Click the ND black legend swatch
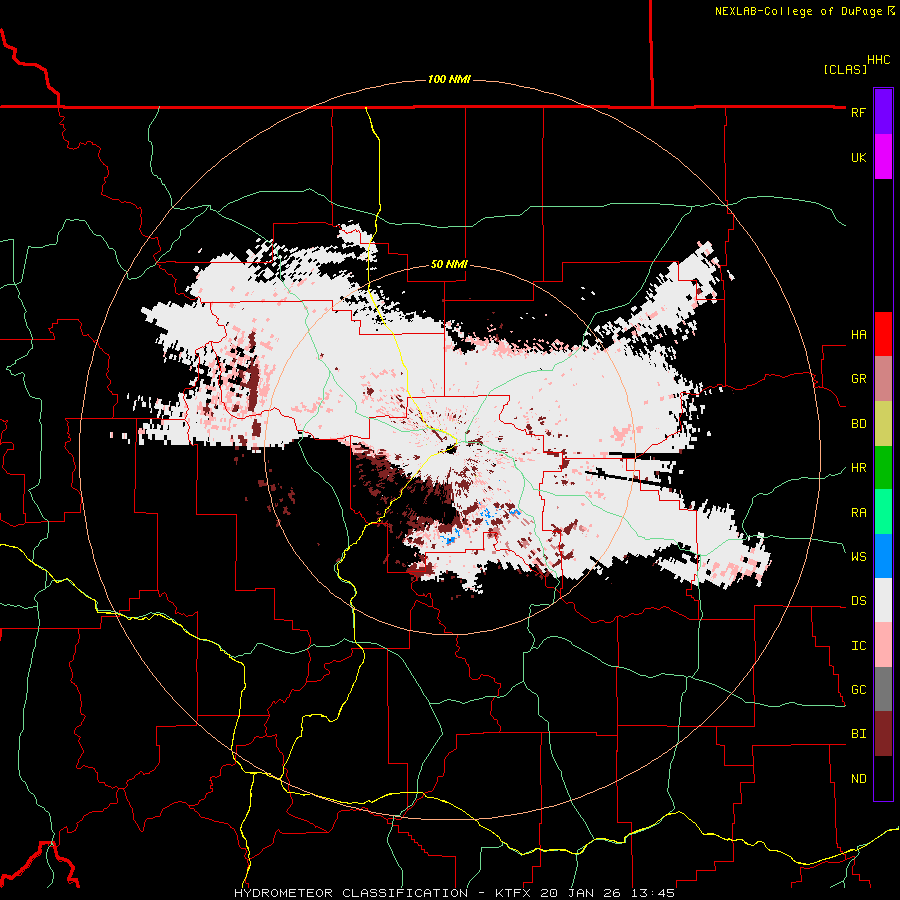This screenshot has width=900, height=900. click(x=883, y=778)
